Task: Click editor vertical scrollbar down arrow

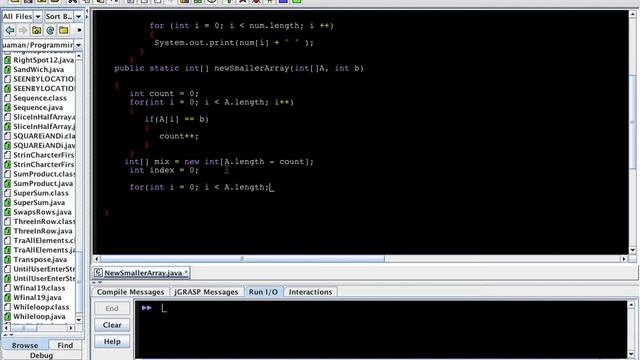Action: [x=633, y=250]
